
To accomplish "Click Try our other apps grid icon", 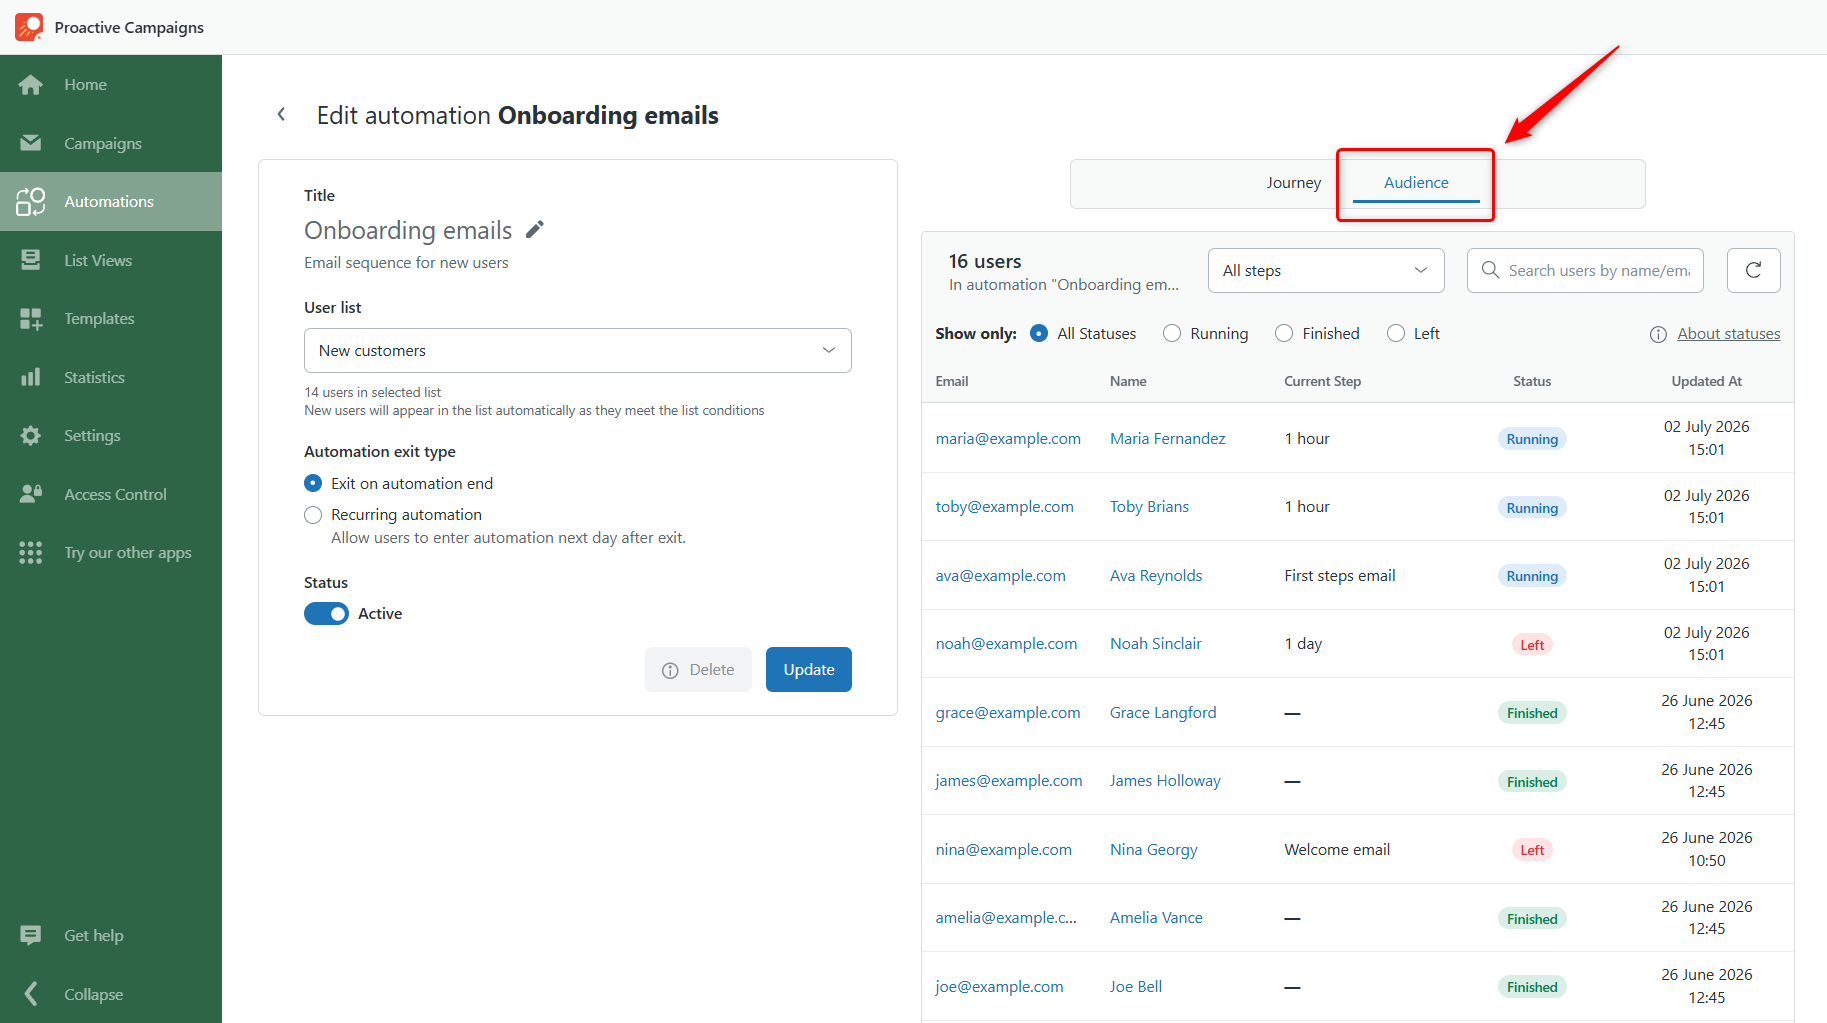I will [31, 553].
